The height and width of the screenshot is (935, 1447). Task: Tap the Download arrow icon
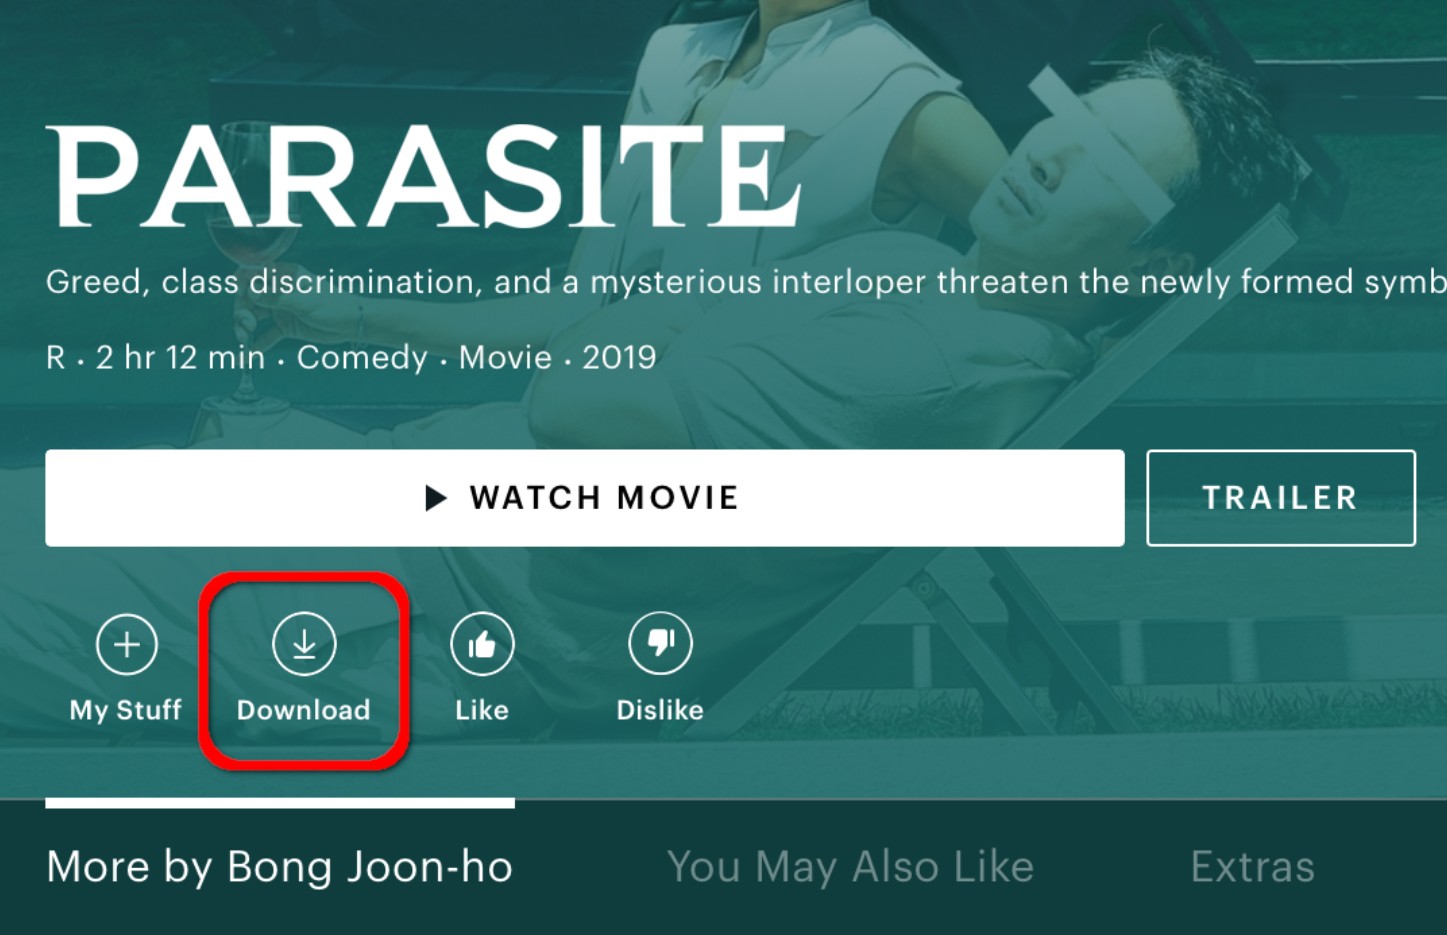[304, 644]
